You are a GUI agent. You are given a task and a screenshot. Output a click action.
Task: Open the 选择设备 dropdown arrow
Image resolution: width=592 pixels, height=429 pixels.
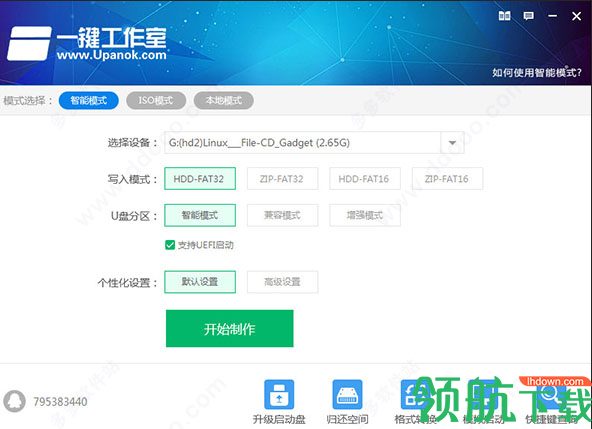452,143
